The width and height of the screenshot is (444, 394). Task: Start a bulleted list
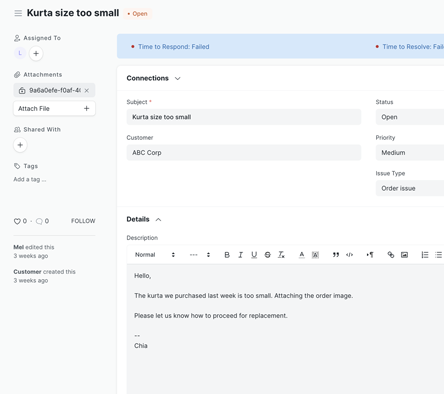pos(438,255)
